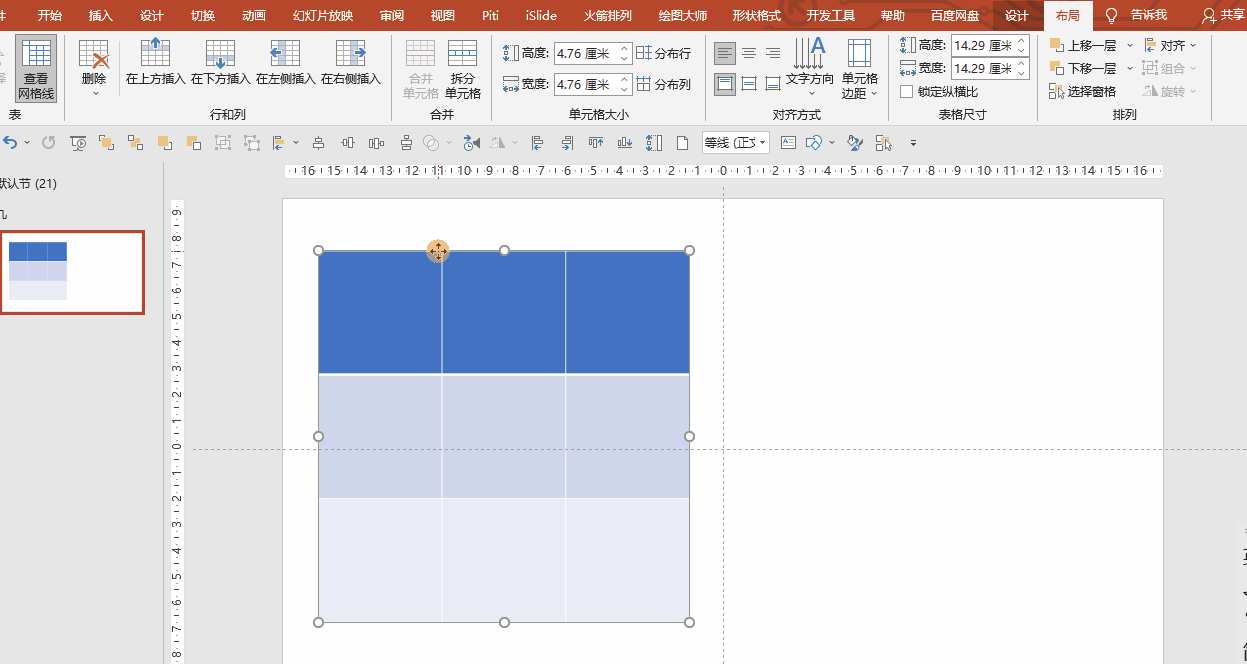Open the 百度网盘 tab
The height and width of the screenshot is (664, 1247).
955,15
